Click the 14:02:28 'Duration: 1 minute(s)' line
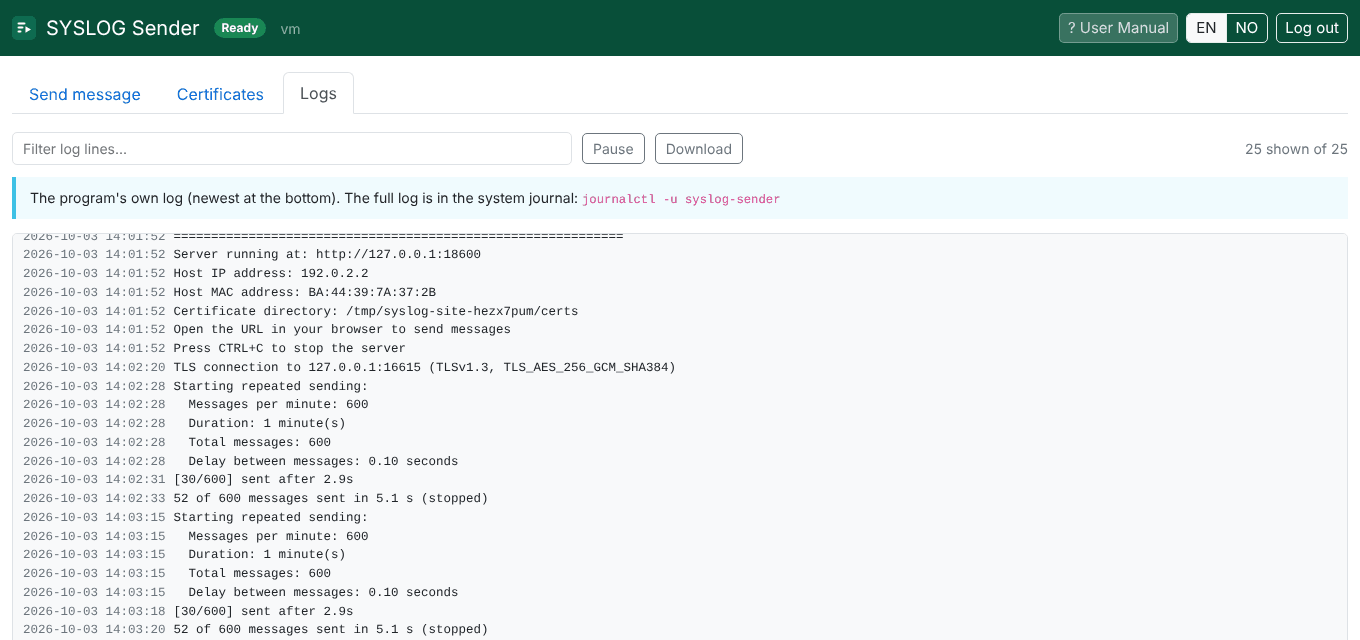This screenshot has width=1360, height=640. [x=185, y=423]
